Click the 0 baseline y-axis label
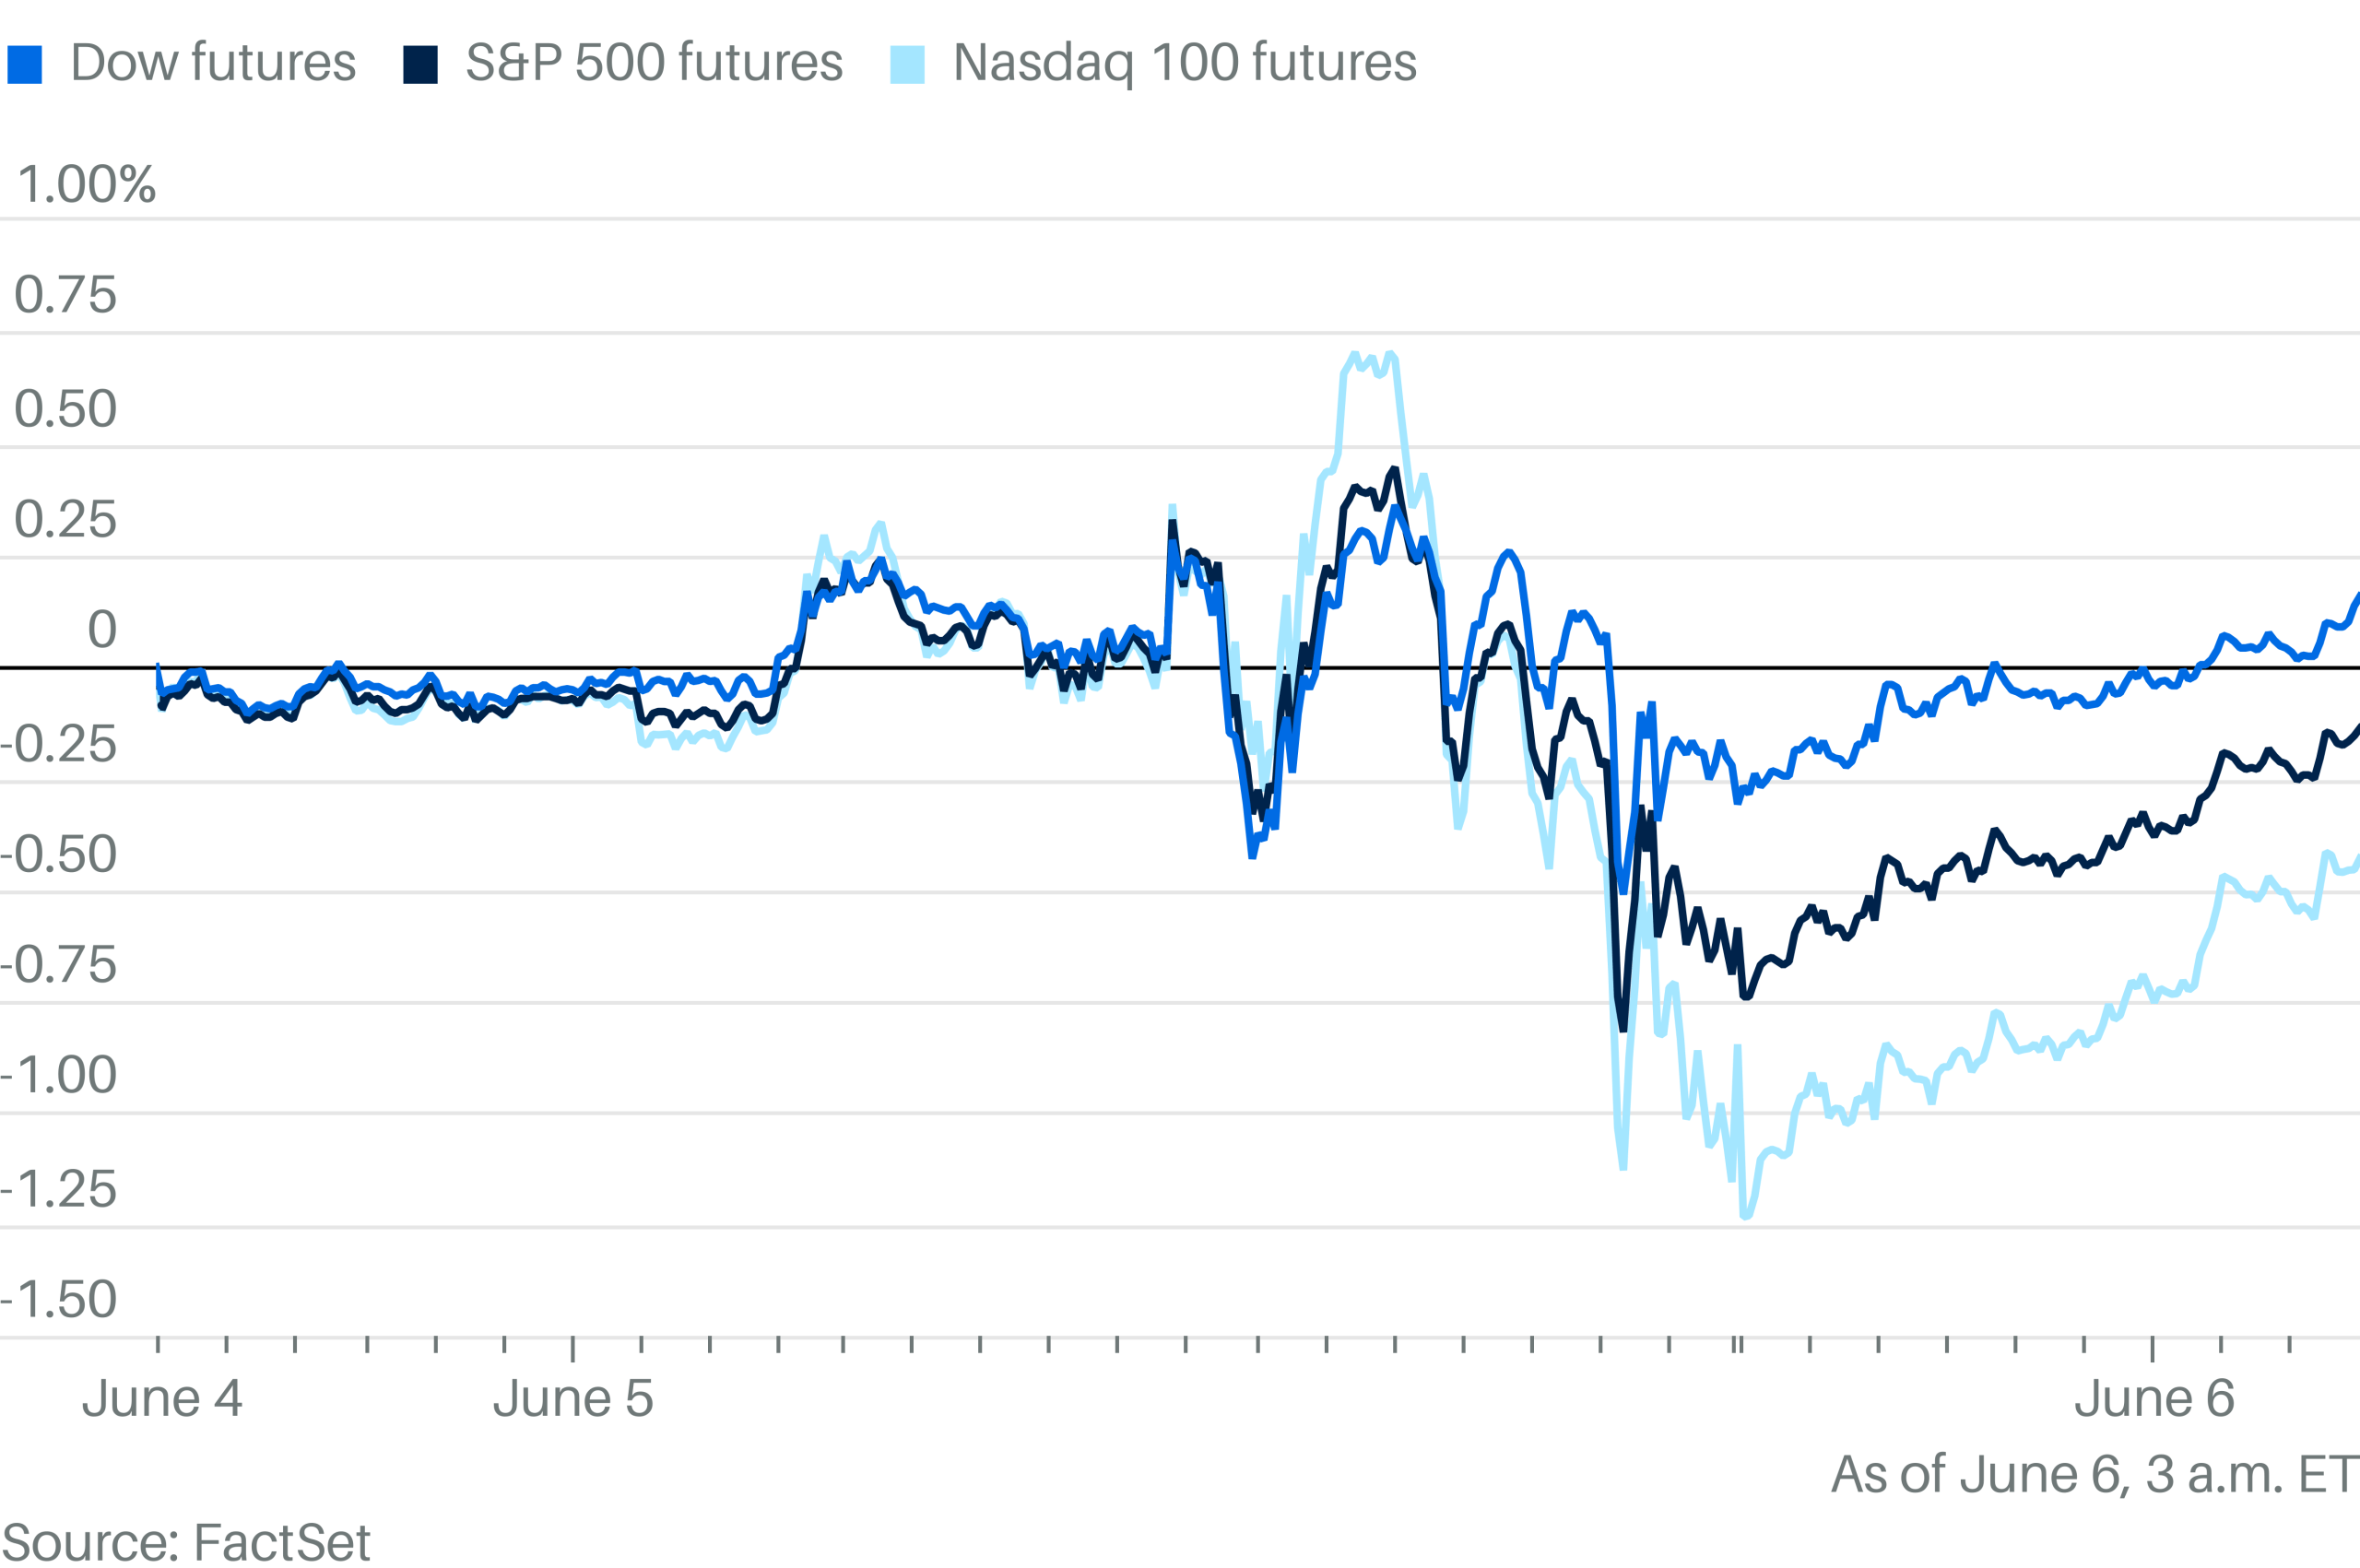The image size is (2360, 1568). click(x=102, y=630)
